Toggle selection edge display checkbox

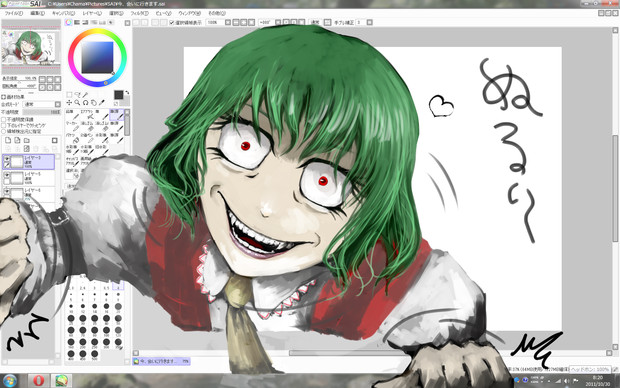click(x=172, y=23)
